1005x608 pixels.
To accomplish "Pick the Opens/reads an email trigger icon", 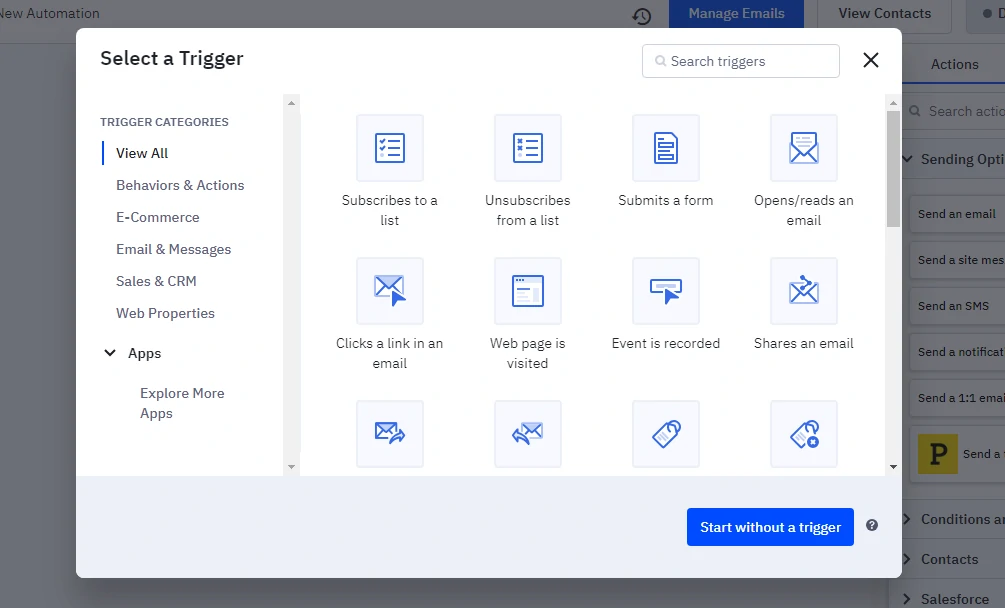I will pos(804,148).
